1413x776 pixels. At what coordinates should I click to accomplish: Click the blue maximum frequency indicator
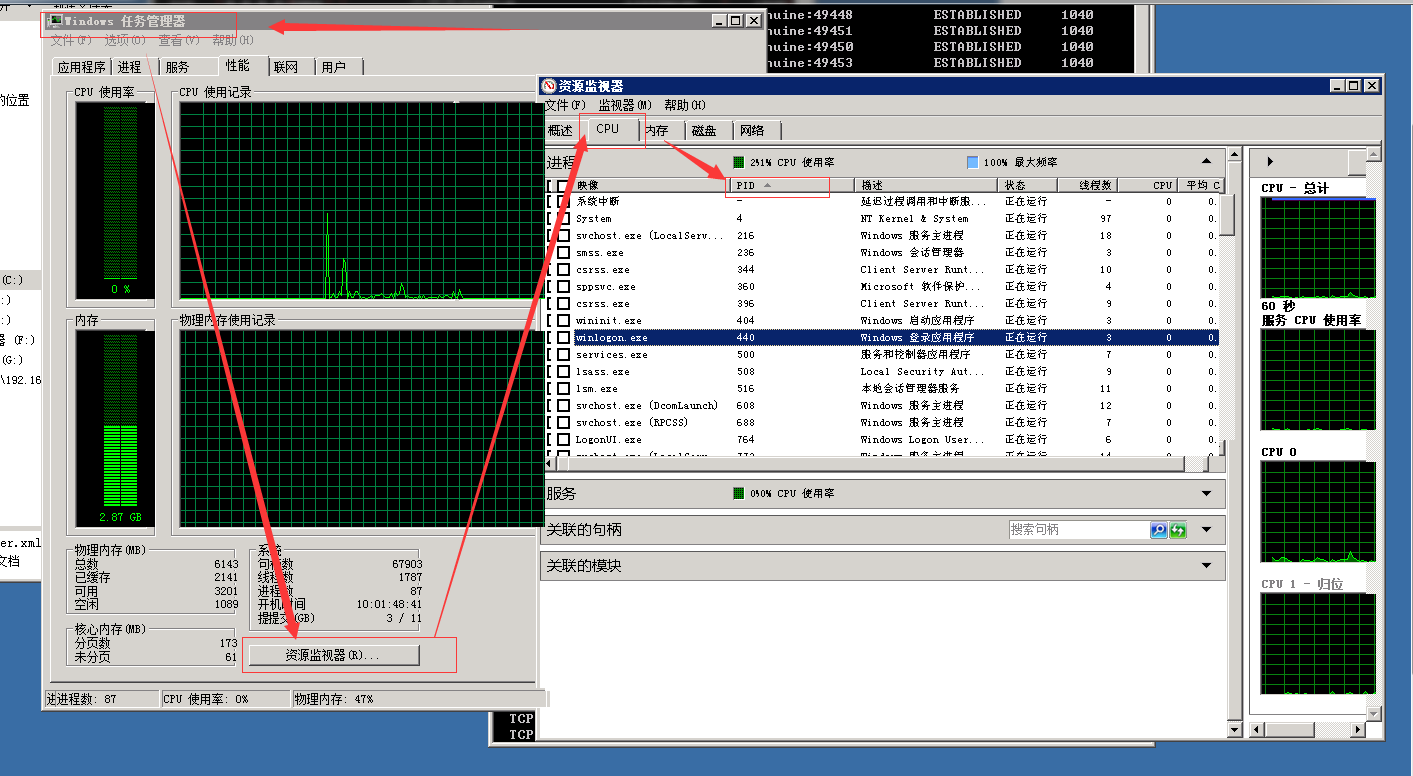click(x=973, y=162)
